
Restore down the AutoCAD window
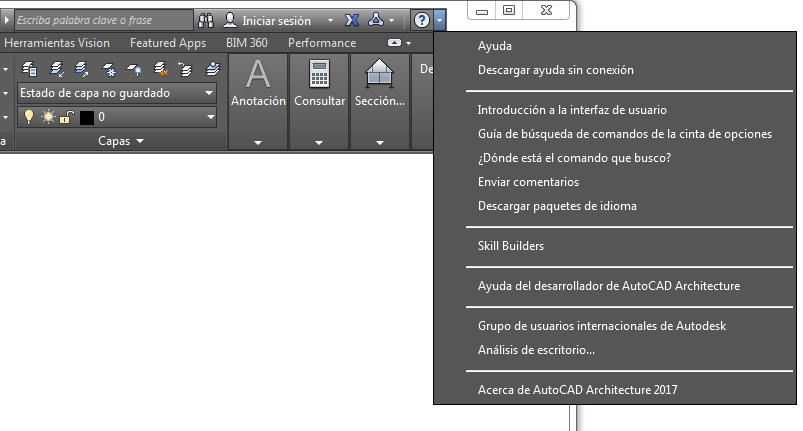pyautogui.click(x=509, y=11)
